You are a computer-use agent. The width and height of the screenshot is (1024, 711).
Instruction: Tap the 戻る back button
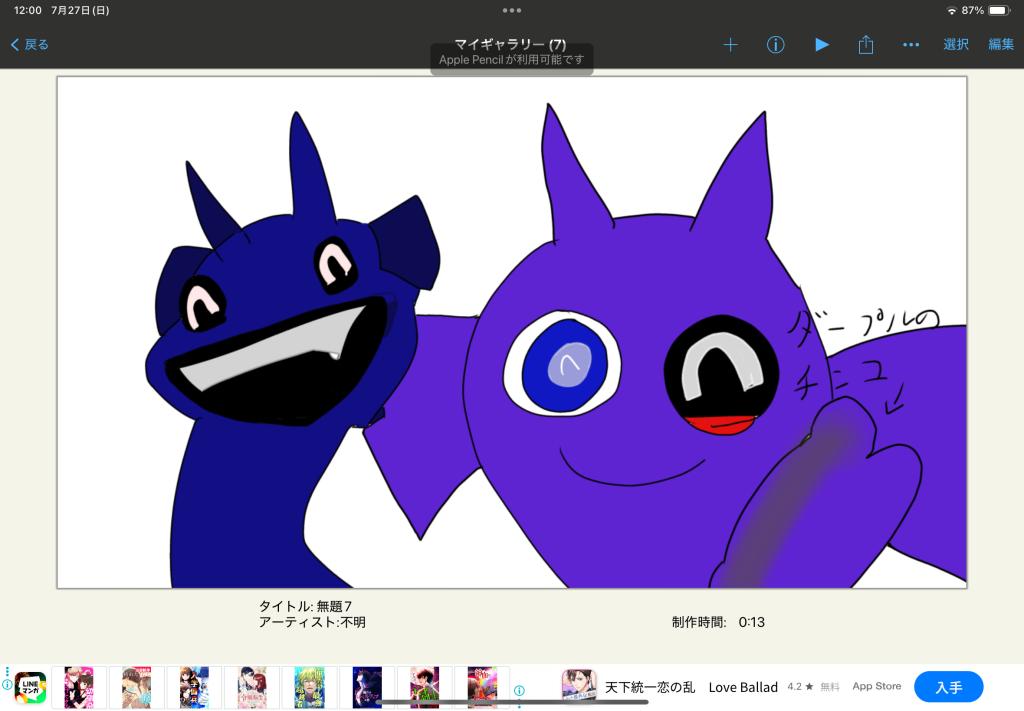point(30,45)
